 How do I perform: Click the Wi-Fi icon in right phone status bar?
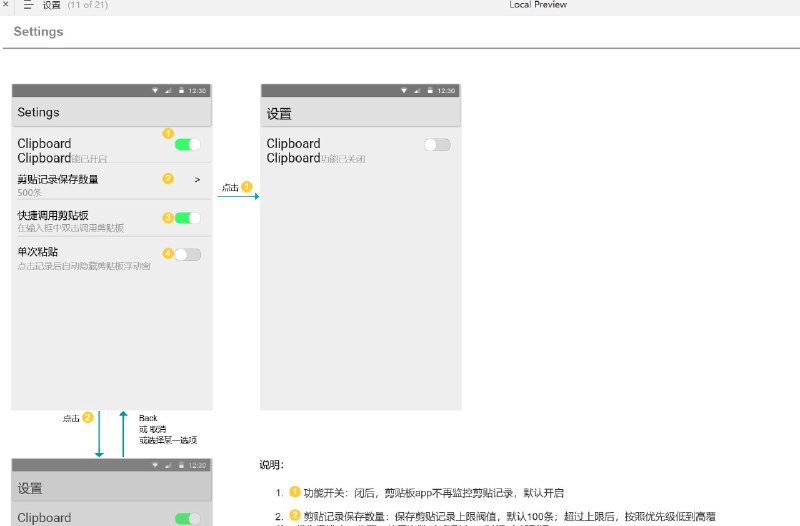pyautogui.click(x=404, y=91)
